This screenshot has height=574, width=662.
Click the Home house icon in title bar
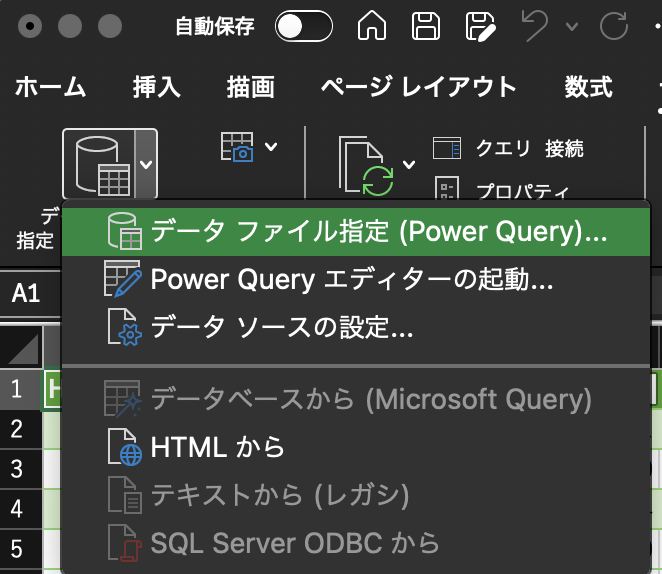(372, 26)
